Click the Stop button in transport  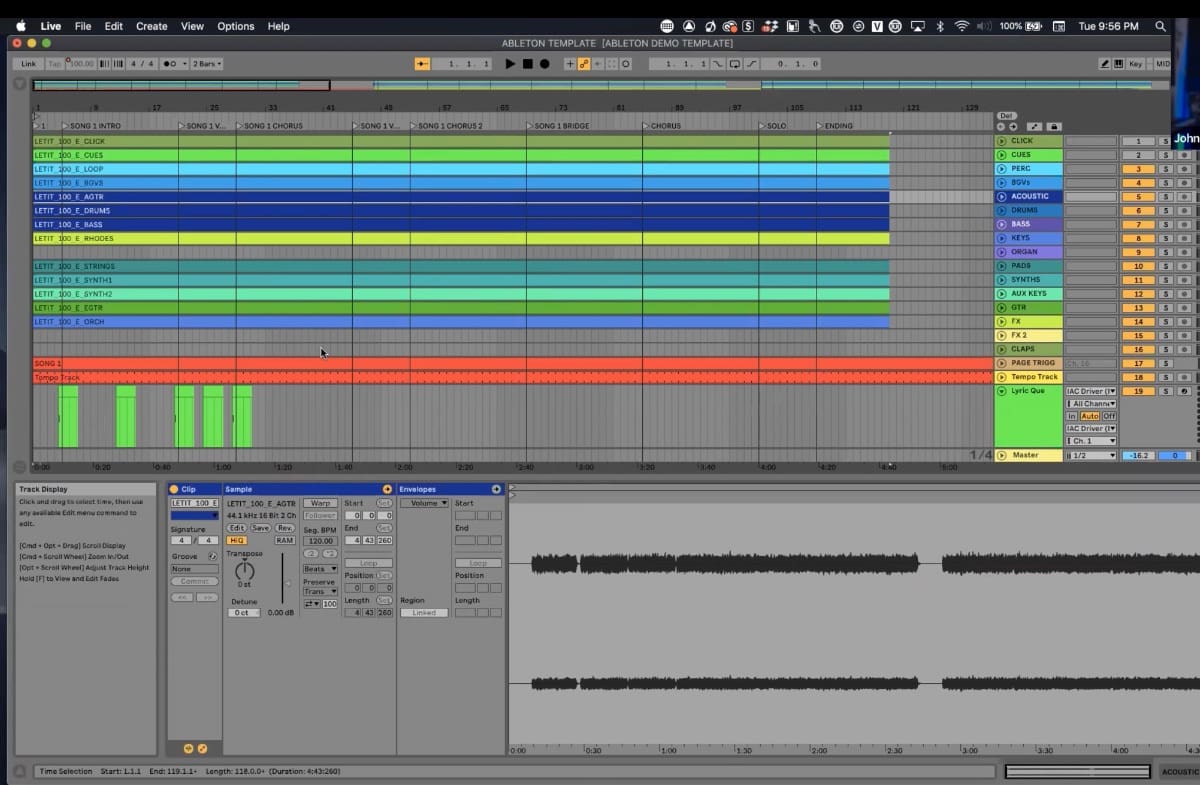527,63
